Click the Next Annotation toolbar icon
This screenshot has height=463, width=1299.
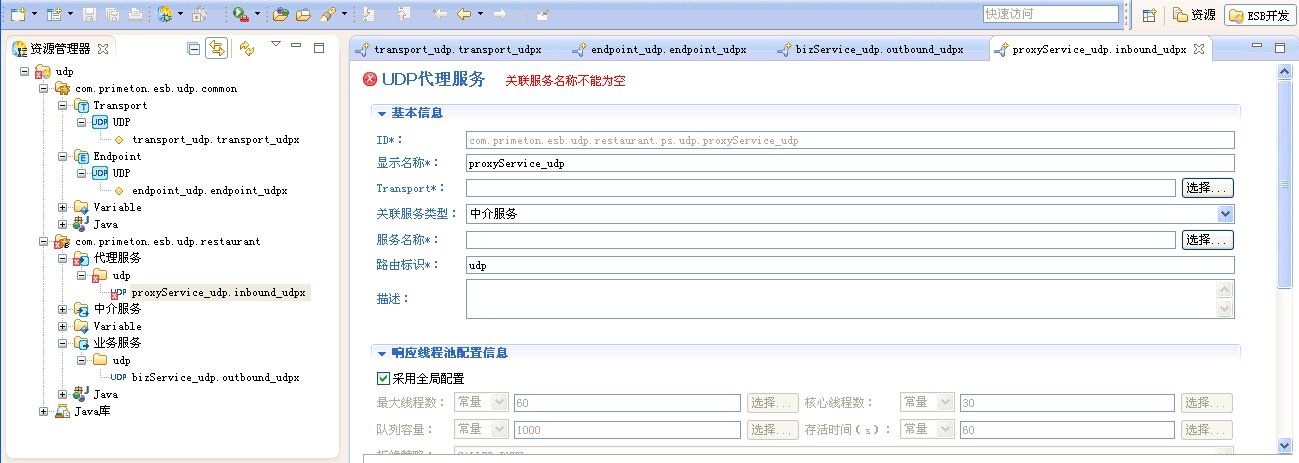369,14
